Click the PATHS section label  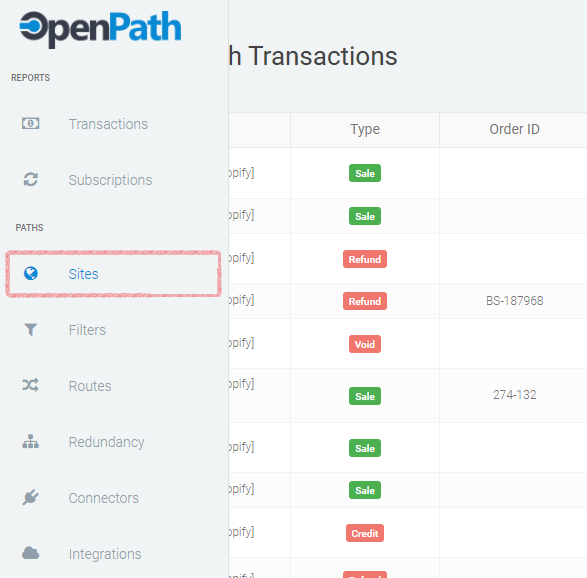(x=29, y=228)
